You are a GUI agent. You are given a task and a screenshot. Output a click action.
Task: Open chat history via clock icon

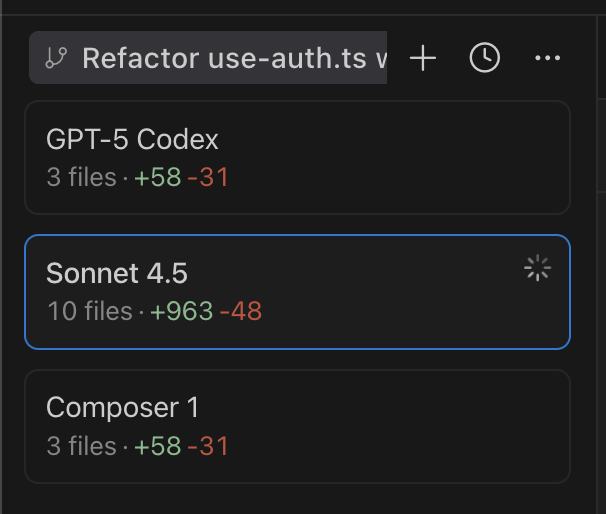[485, 58]
